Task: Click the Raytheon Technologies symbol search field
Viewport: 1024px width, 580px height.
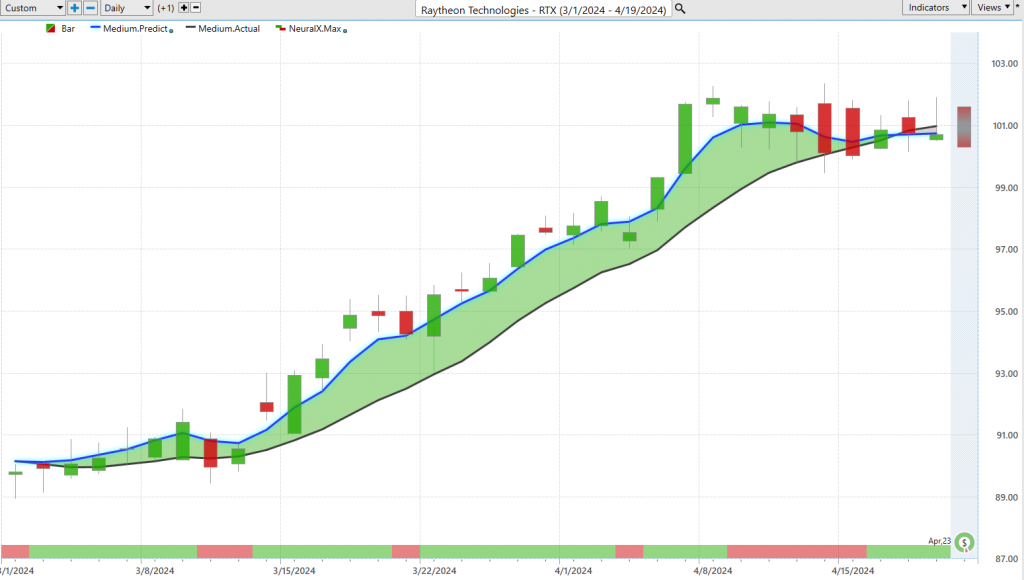Action: click(x=543, y=10)
